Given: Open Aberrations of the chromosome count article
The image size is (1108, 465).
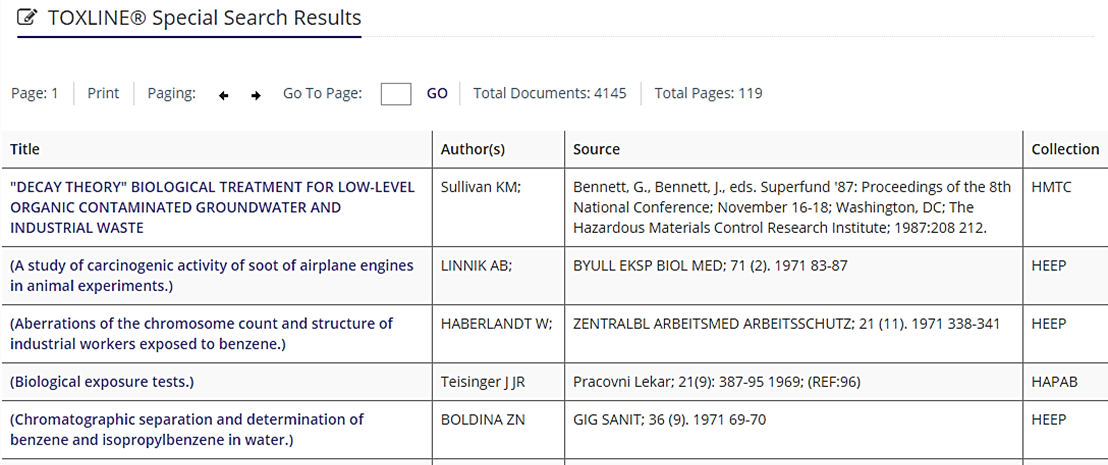Looking at the screenshot, I should pyautogui.click(x=201, y=334).
